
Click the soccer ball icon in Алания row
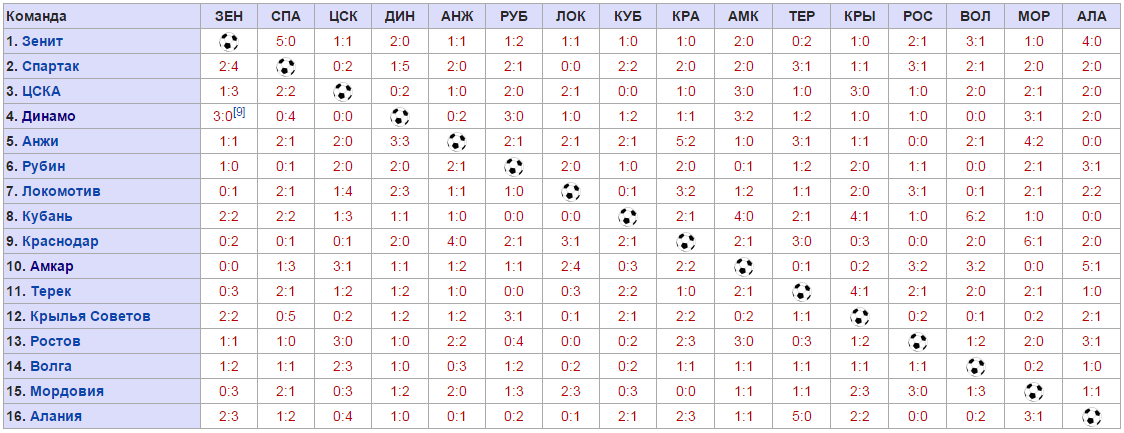(1090, 417)
